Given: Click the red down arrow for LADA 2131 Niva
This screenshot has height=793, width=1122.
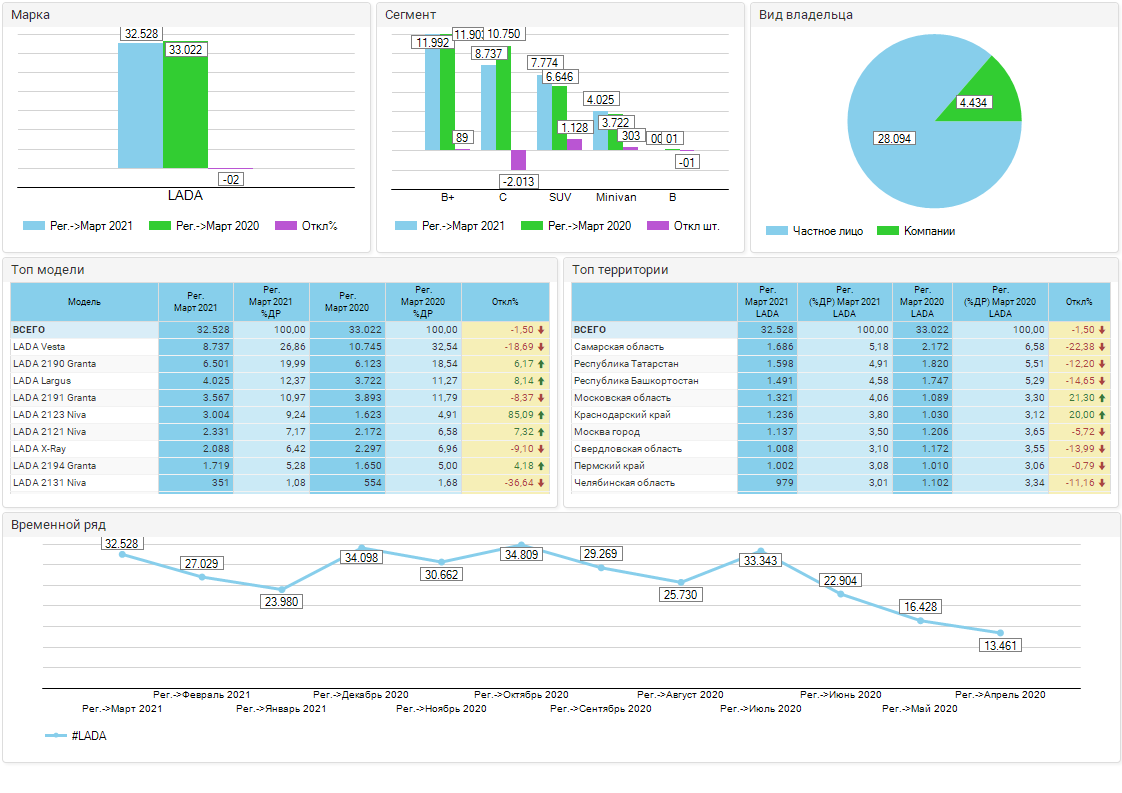Looking at the screenshot, I should pyautogui.click(x=541, y=483).
